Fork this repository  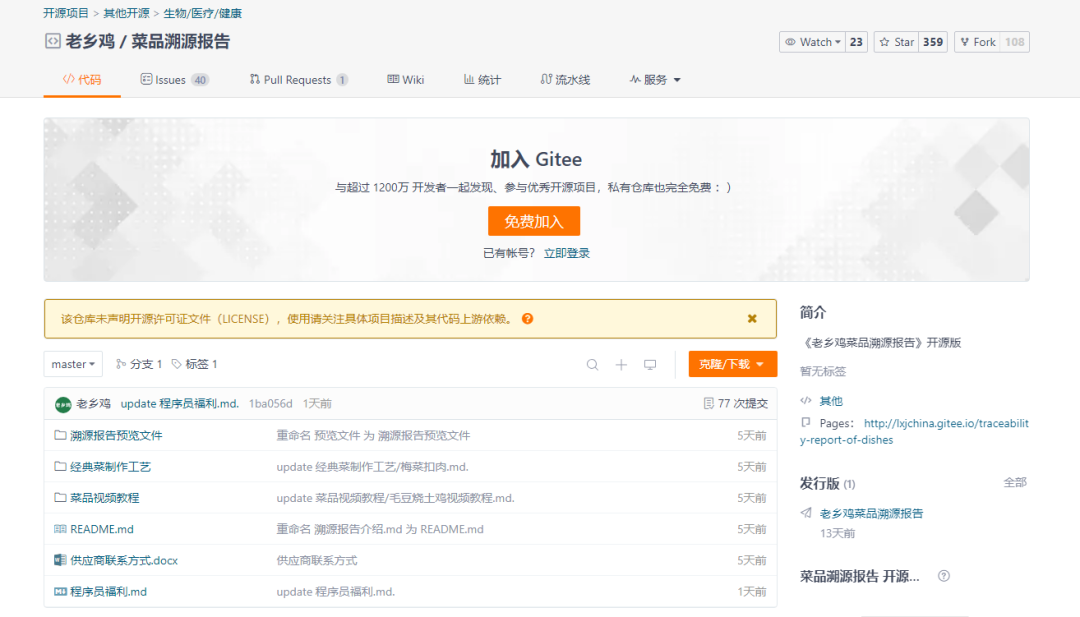click(x=977, y=42)
